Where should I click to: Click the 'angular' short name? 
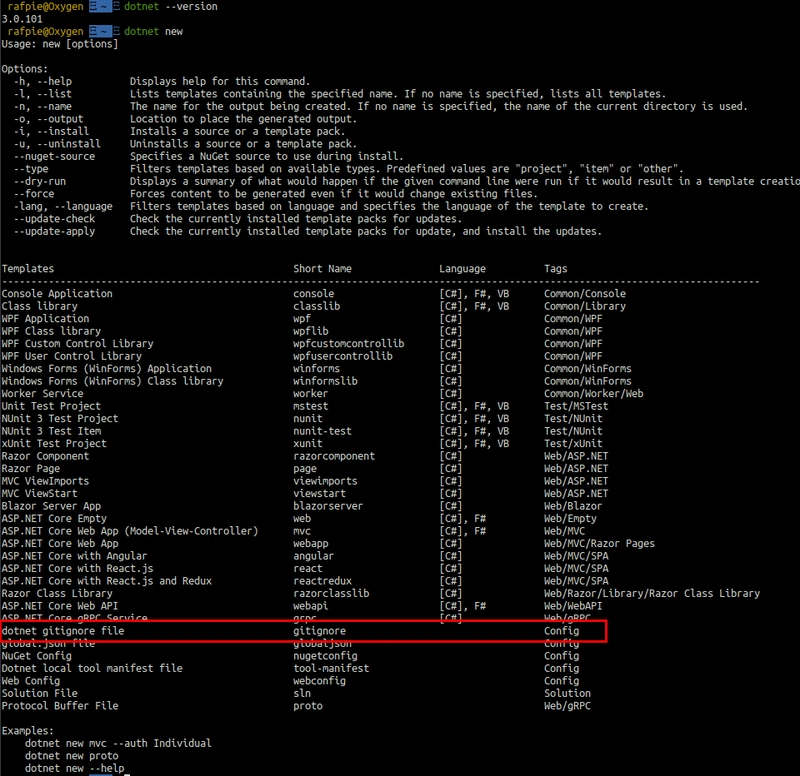tap(313, 557)
